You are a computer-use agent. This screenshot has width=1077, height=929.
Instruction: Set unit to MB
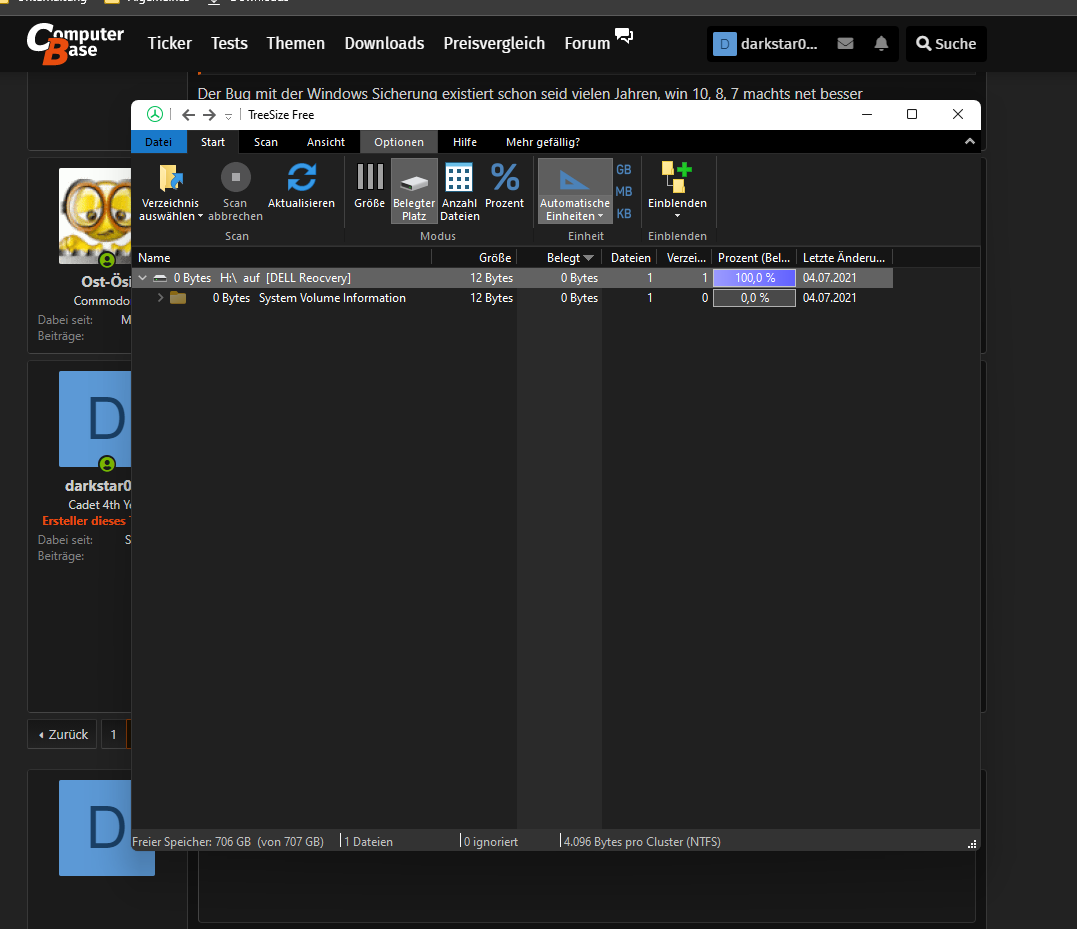(x=624, y=192)
